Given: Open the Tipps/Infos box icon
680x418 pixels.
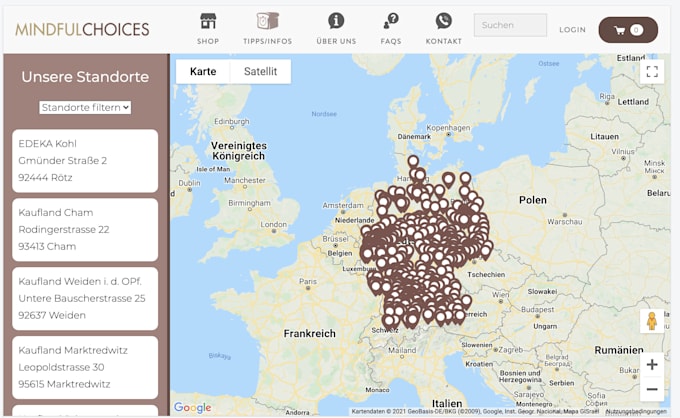Looking at the screenshot, I should click(x=267, y=20).
